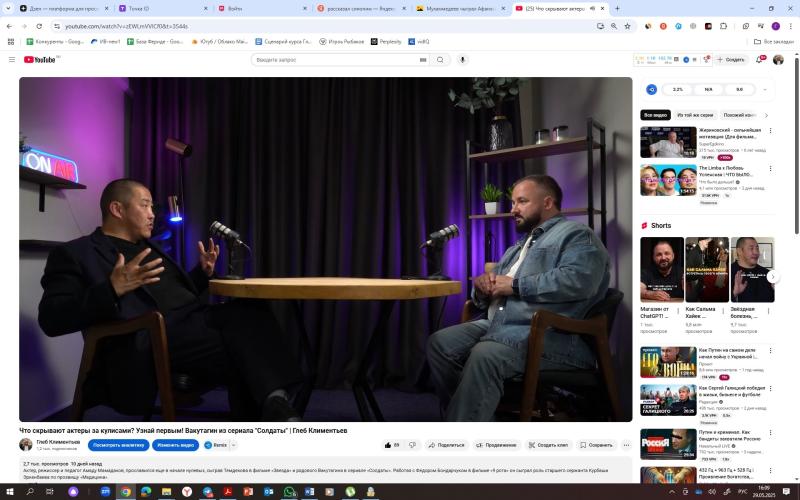The image size is (800, 500).
Task: Open 'The Limba и Любовь Успенская' video thumbnail
Action: click(668, 180)
